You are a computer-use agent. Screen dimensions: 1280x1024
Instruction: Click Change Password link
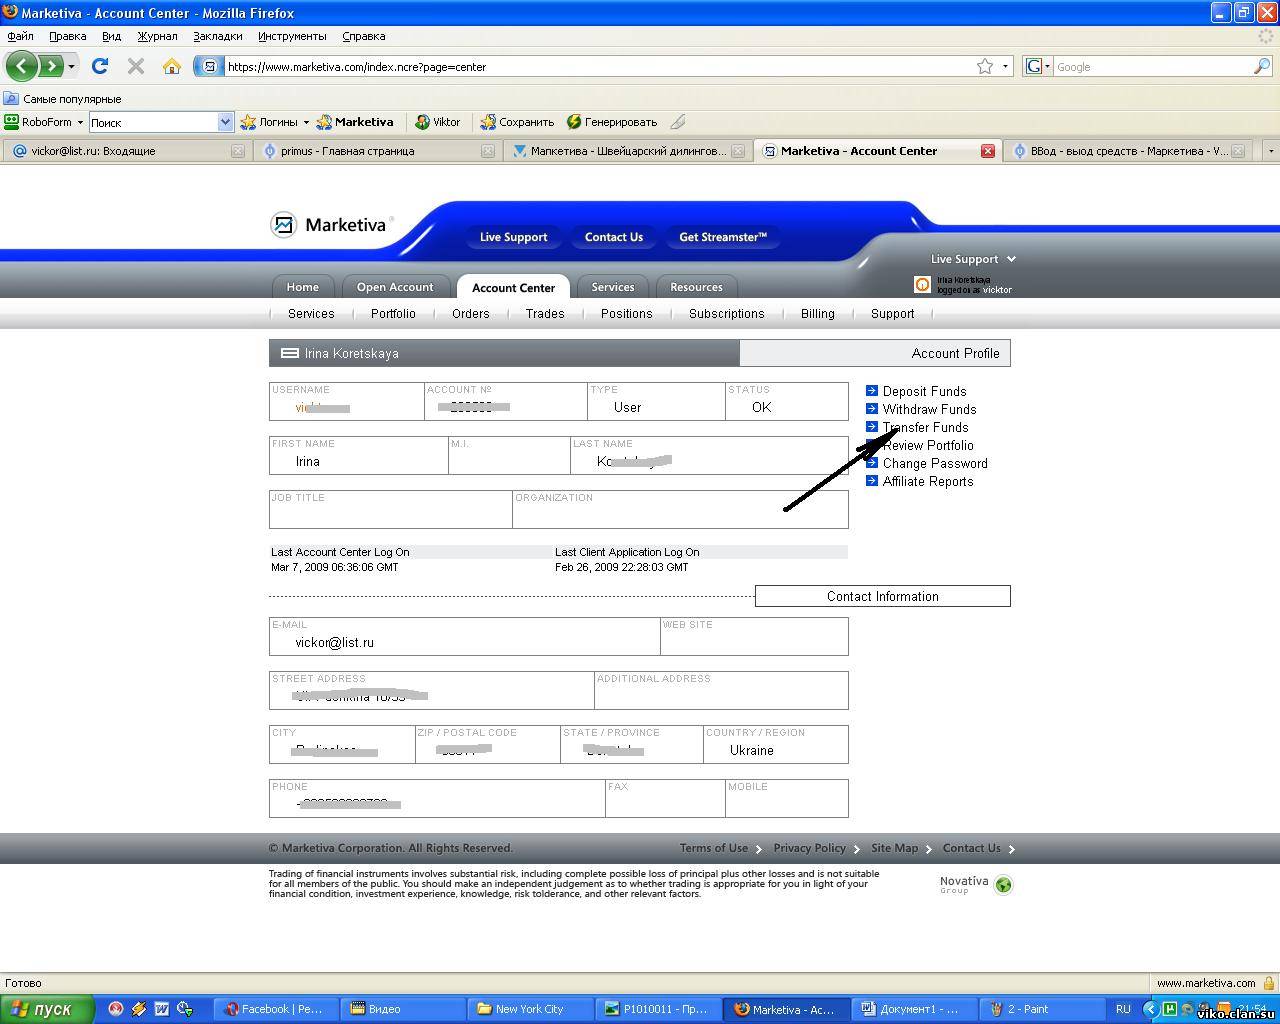(x=935, y=463)
